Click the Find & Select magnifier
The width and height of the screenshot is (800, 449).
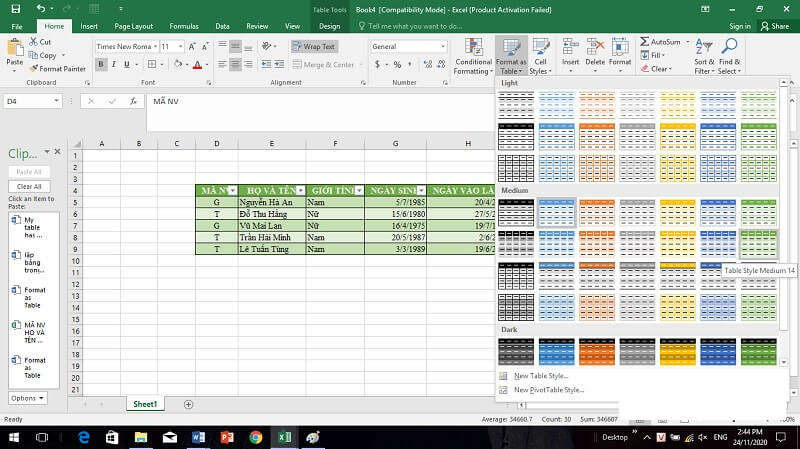click(729, 56)
